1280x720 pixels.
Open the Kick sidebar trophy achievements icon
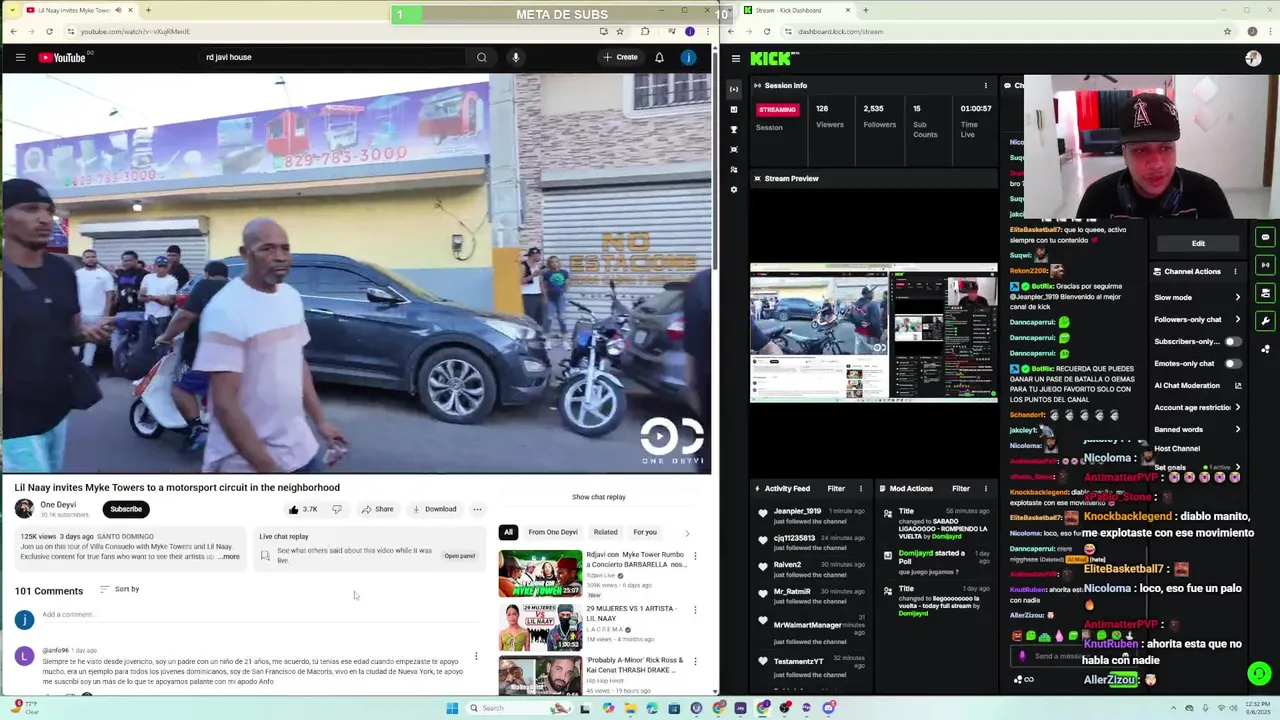pyautogui.click(x=734, y=129)
